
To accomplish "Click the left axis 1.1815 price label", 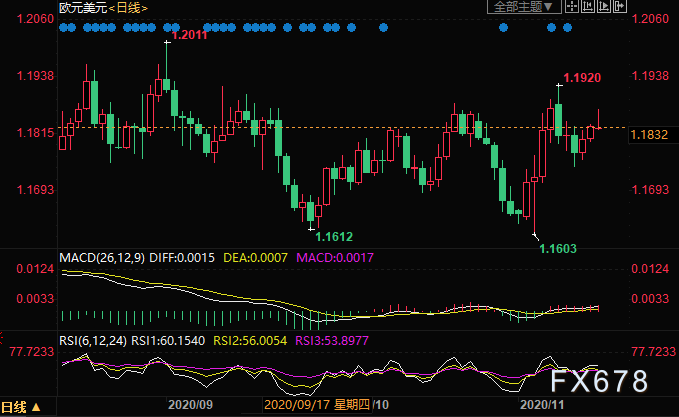I will pos(35,133).
